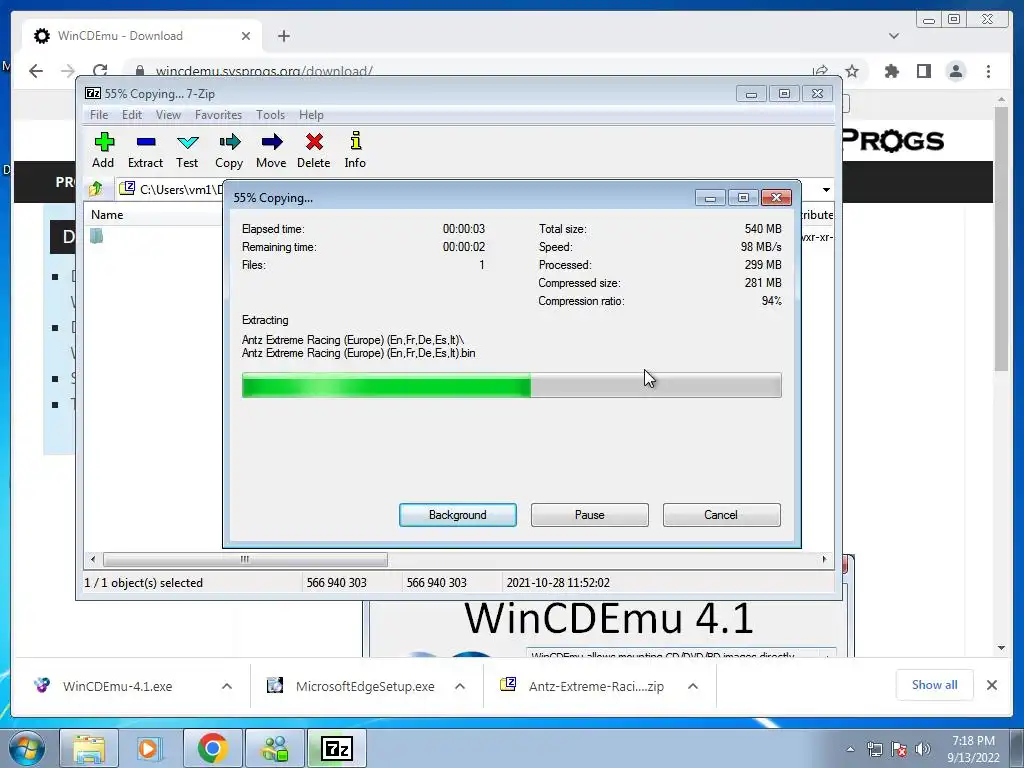This screenshot has width=1024, height=768.
Task: Click the up-folder icon beside the 7-Zip path
Action: pyautogui.click(x=96, y=189)
